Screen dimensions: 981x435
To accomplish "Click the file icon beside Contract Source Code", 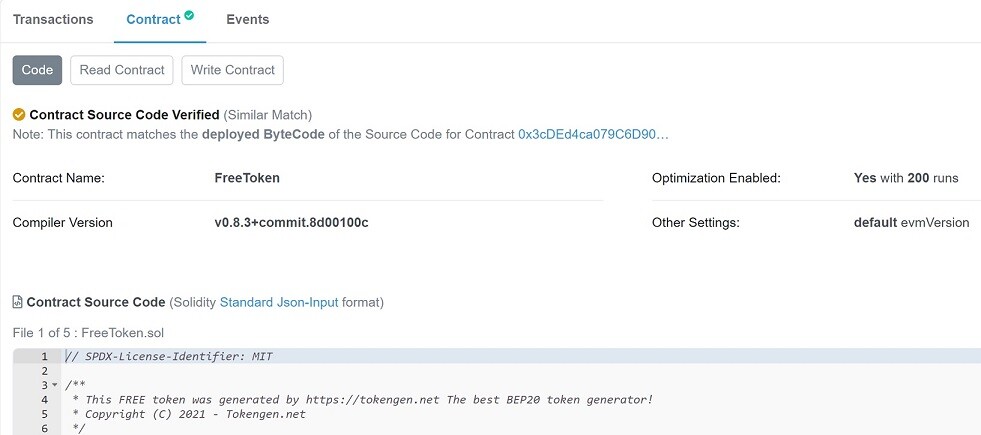I will click(18, 302).
